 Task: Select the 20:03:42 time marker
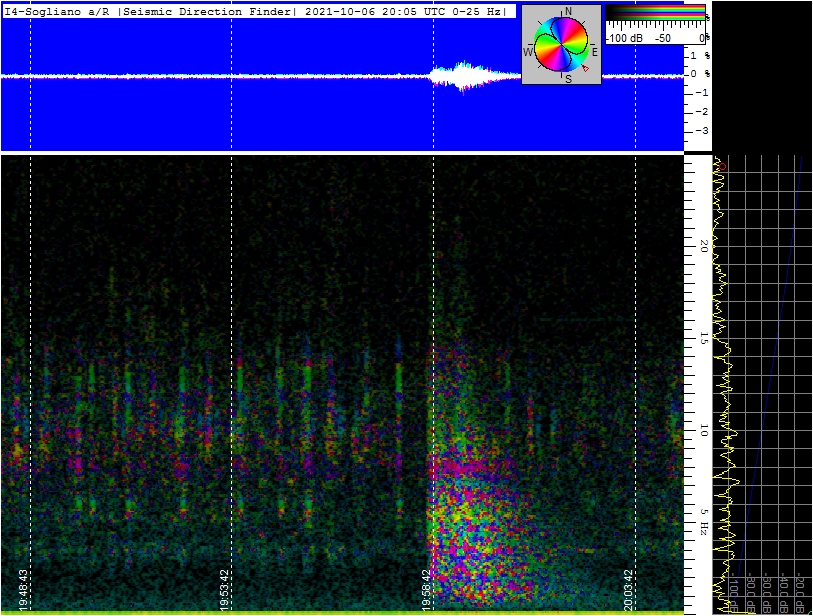[x=628, y=590]
